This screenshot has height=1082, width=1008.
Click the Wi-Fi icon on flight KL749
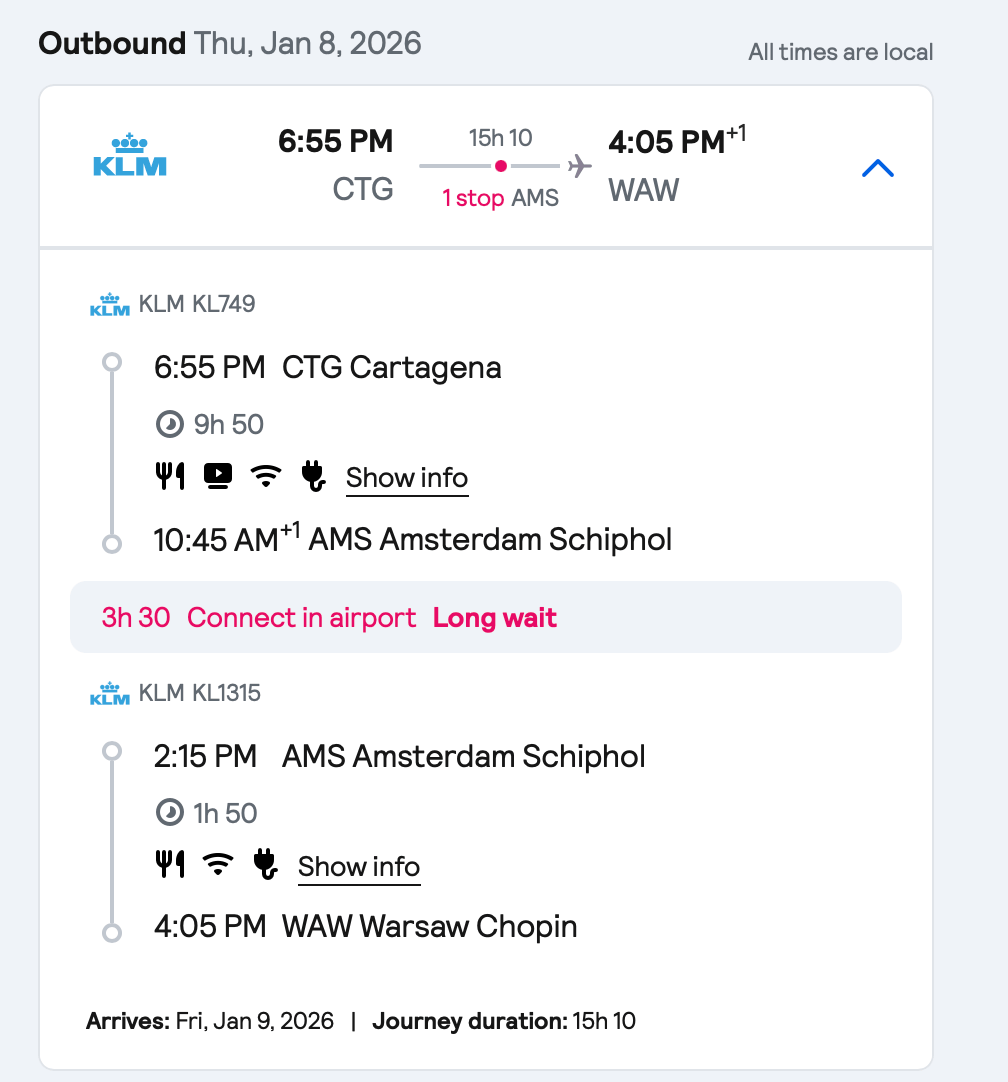[x=265, y=477]
